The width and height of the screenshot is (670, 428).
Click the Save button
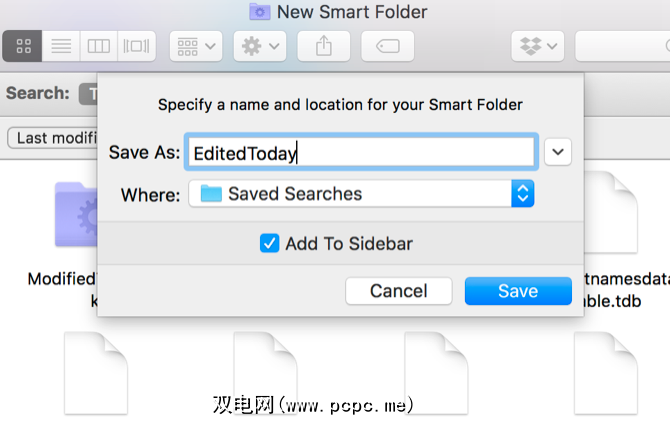pyautogui.click(x=518, y=291)
